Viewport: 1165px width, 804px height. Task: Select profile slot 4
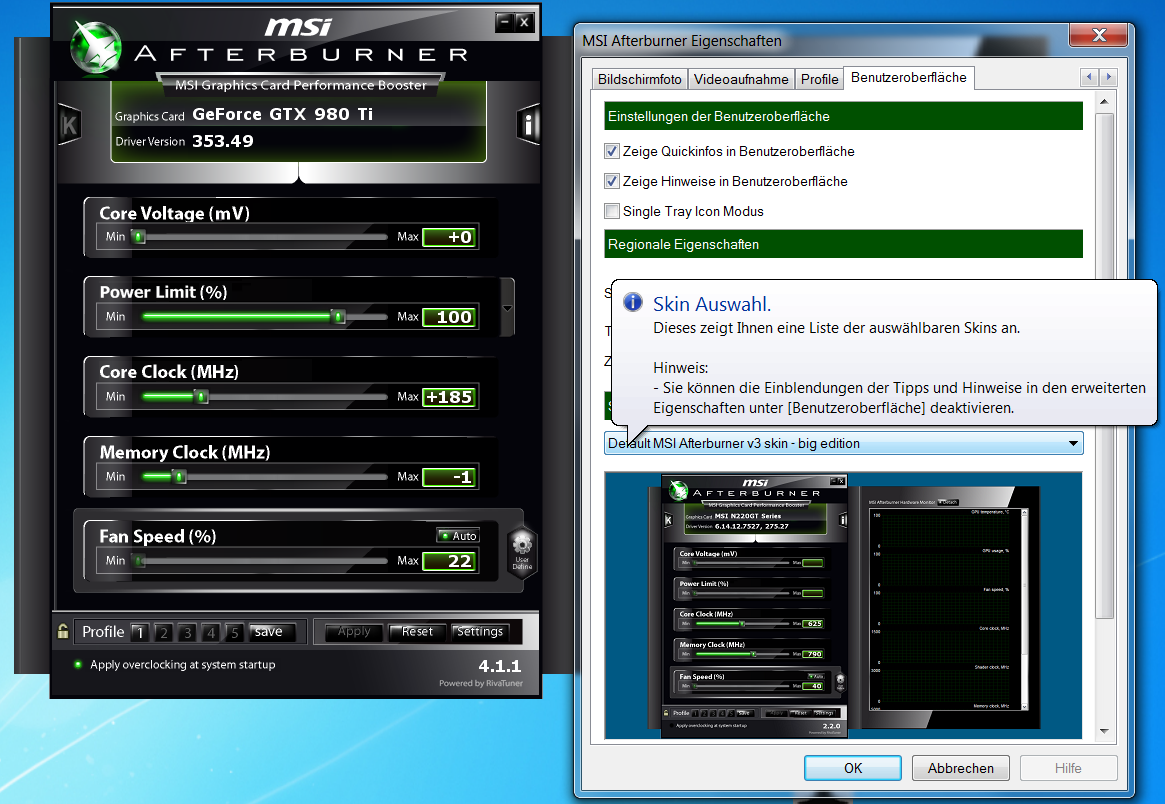coord(212,632)
